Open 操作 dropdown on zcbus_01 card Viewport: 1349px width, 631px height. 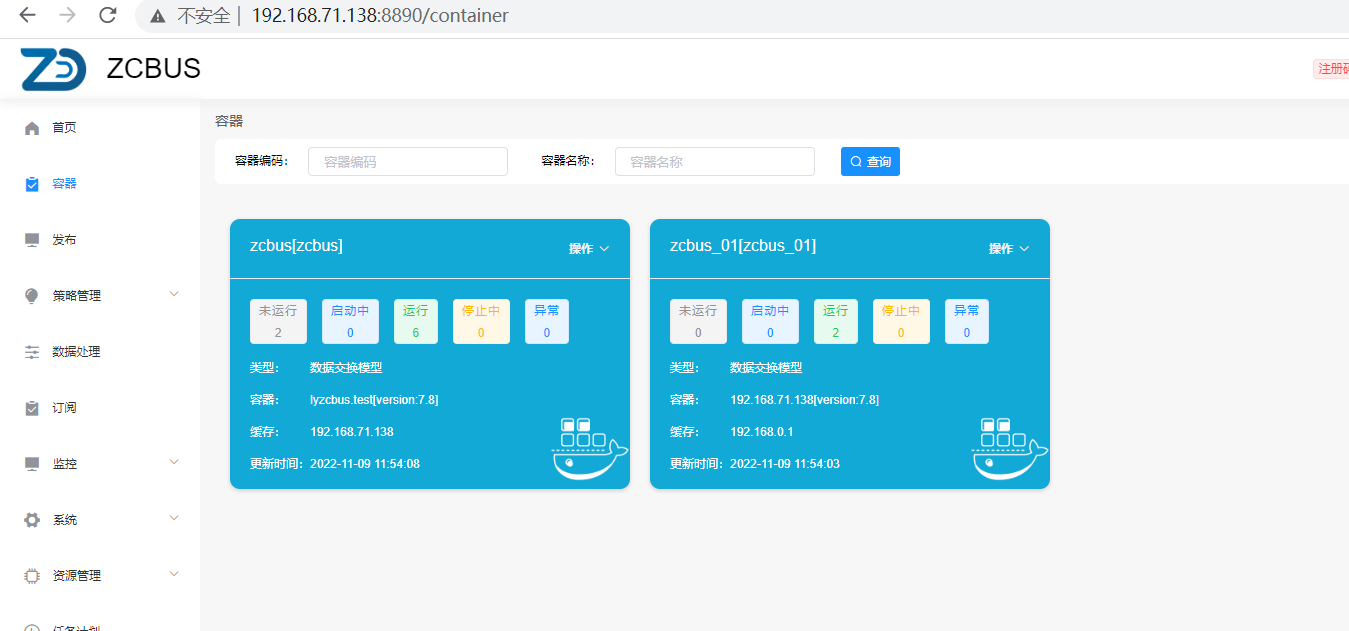[x=1009, y=249]
